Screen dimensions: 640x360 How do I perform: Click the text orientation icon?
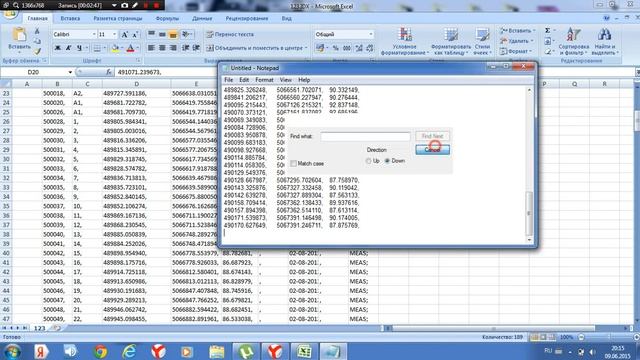(x=186, y=34)
